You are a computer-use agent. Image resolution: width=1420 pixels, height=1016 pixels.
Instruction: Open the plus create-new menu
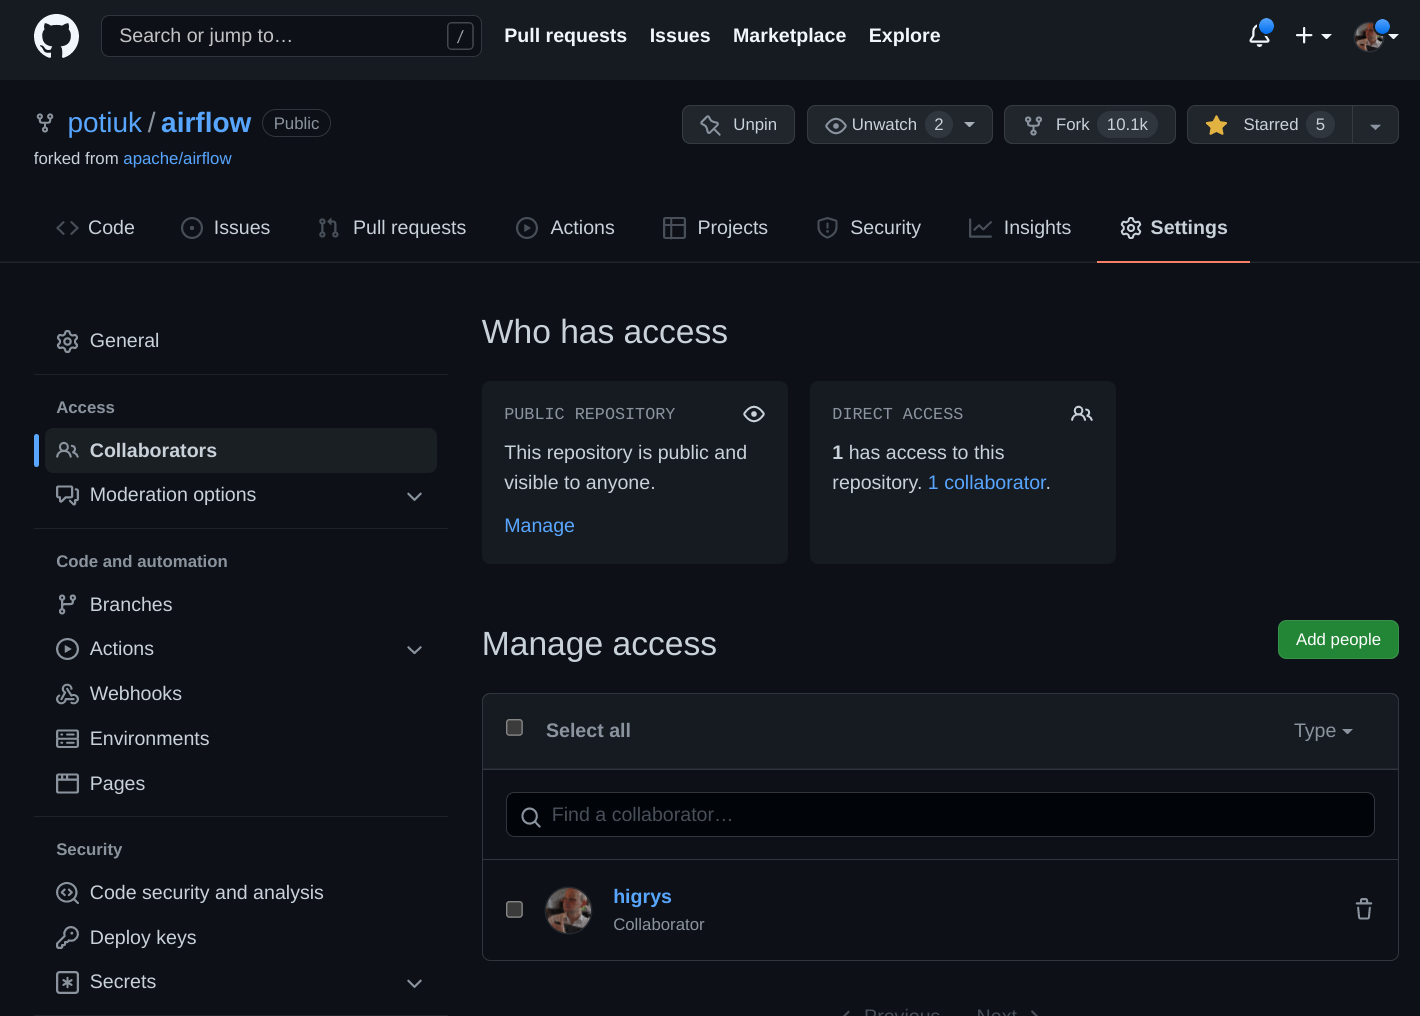[1313, 36]
